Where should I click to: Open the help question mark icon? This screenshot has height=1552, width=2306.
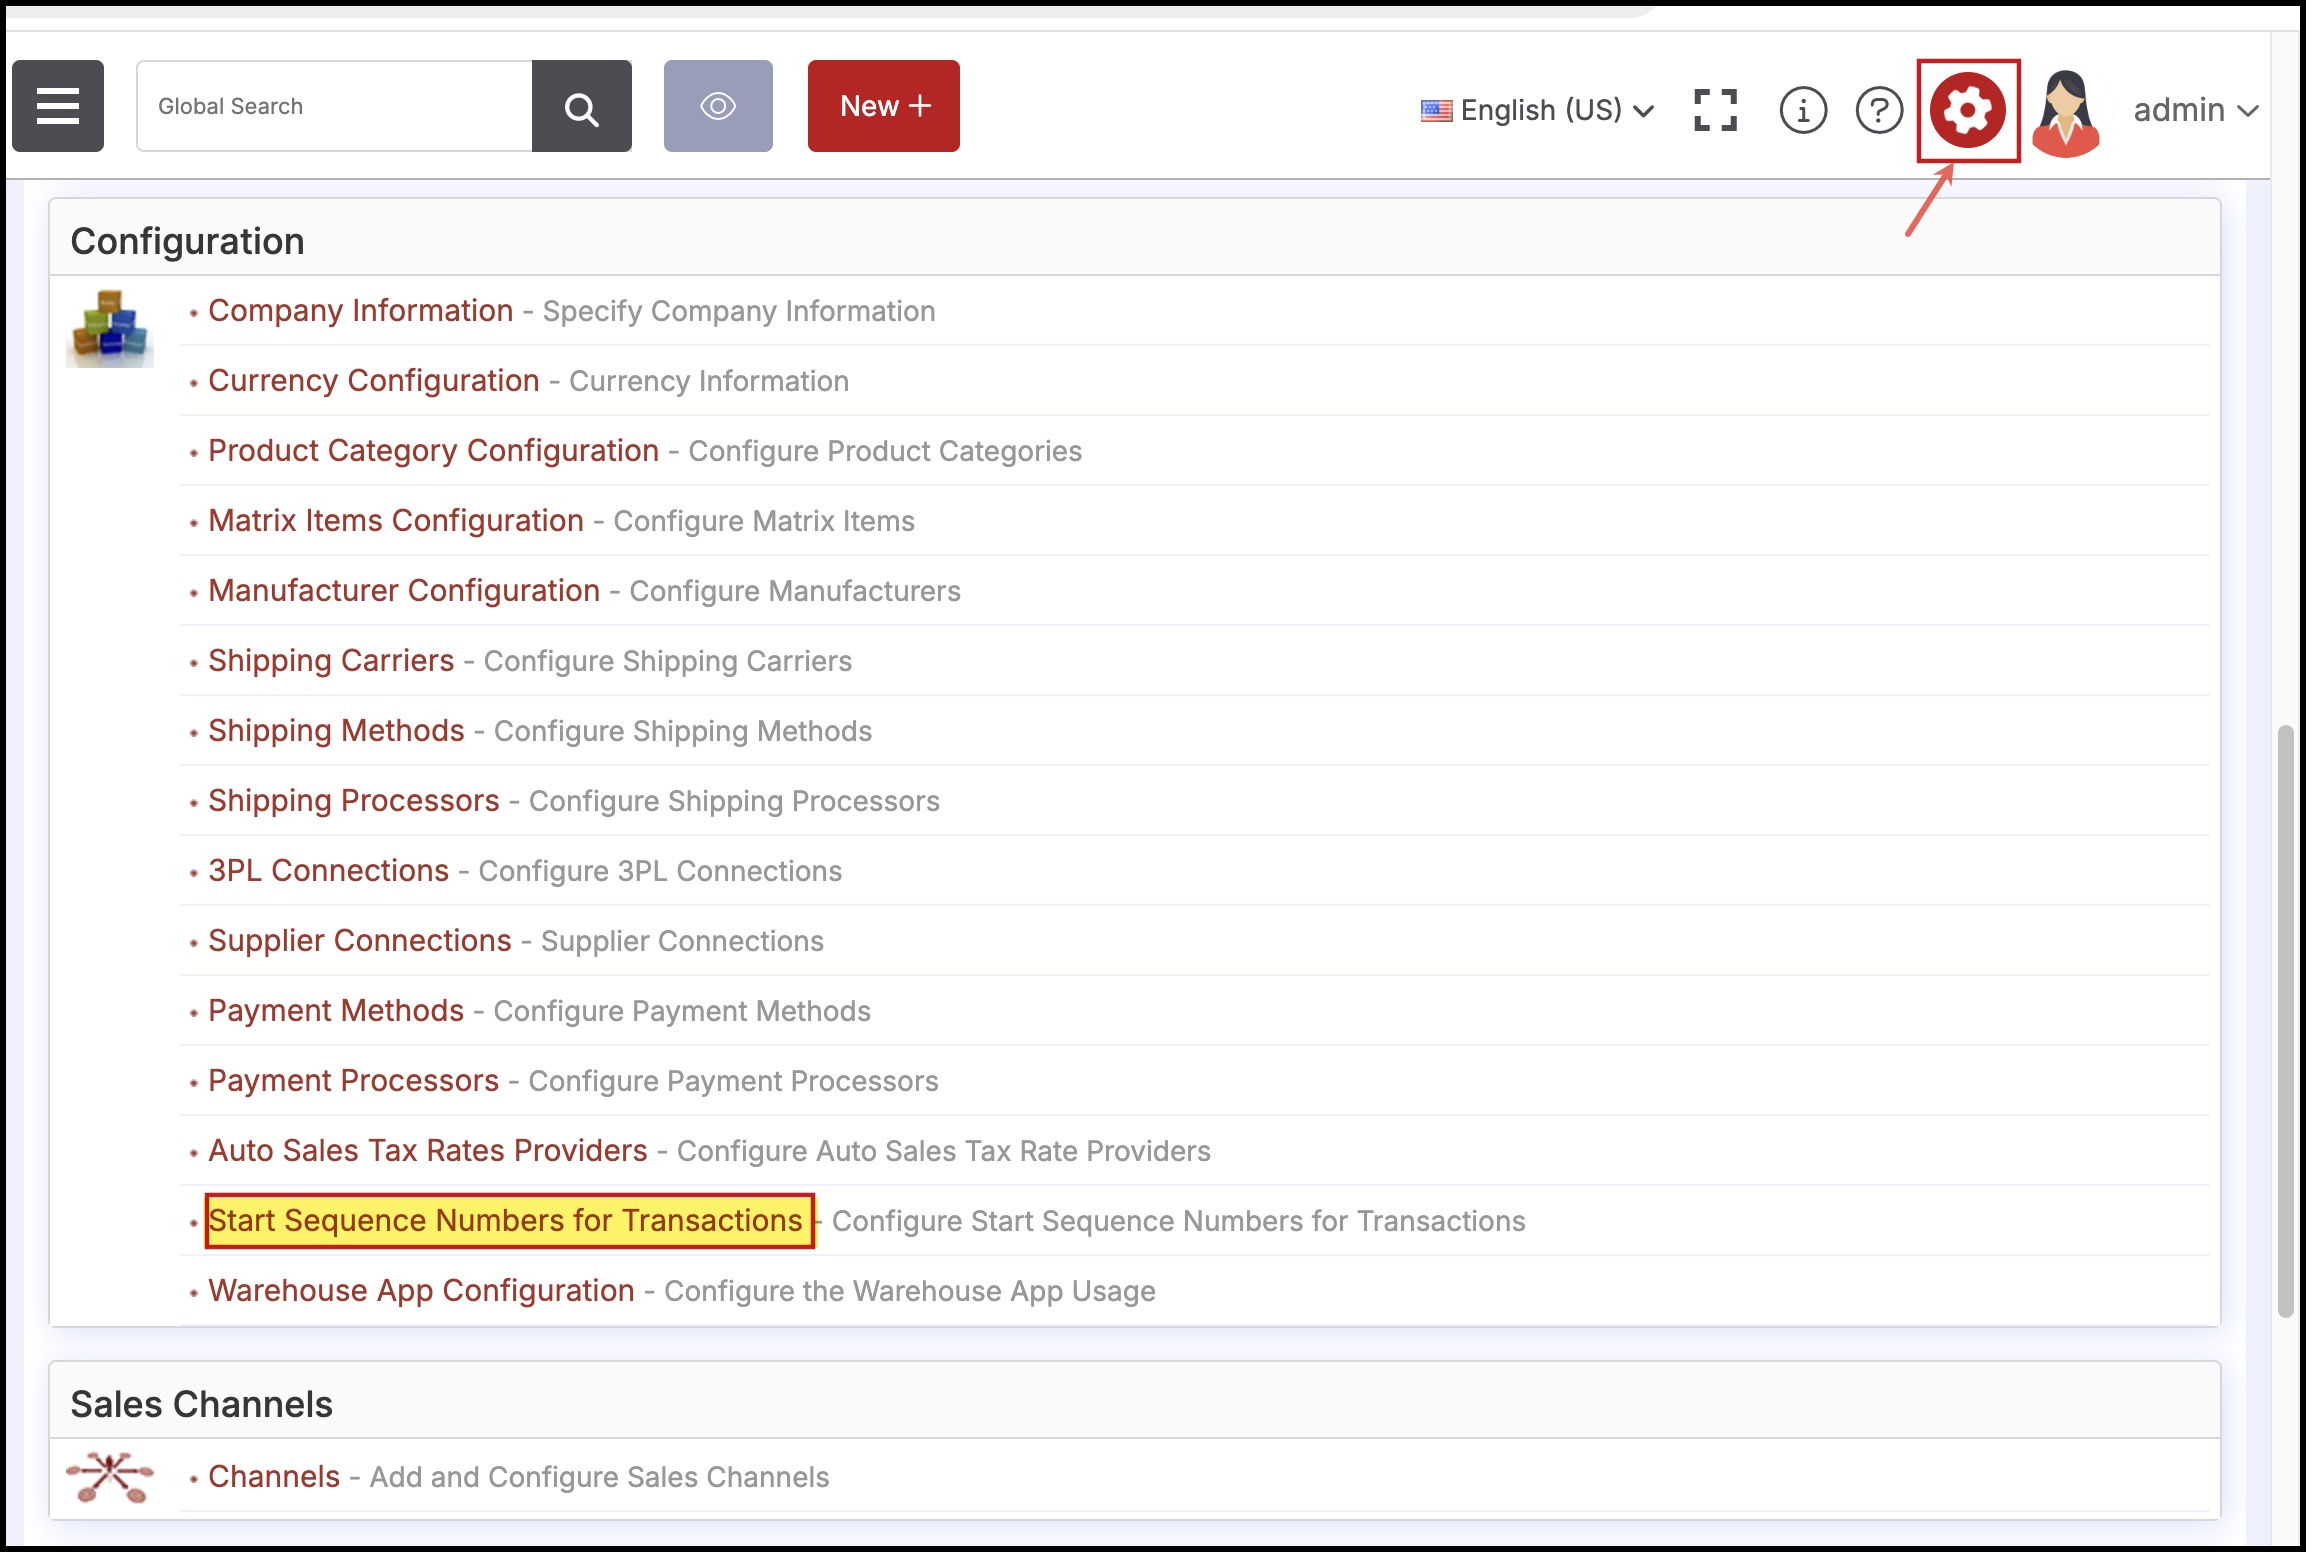(x=1879, y=110)
